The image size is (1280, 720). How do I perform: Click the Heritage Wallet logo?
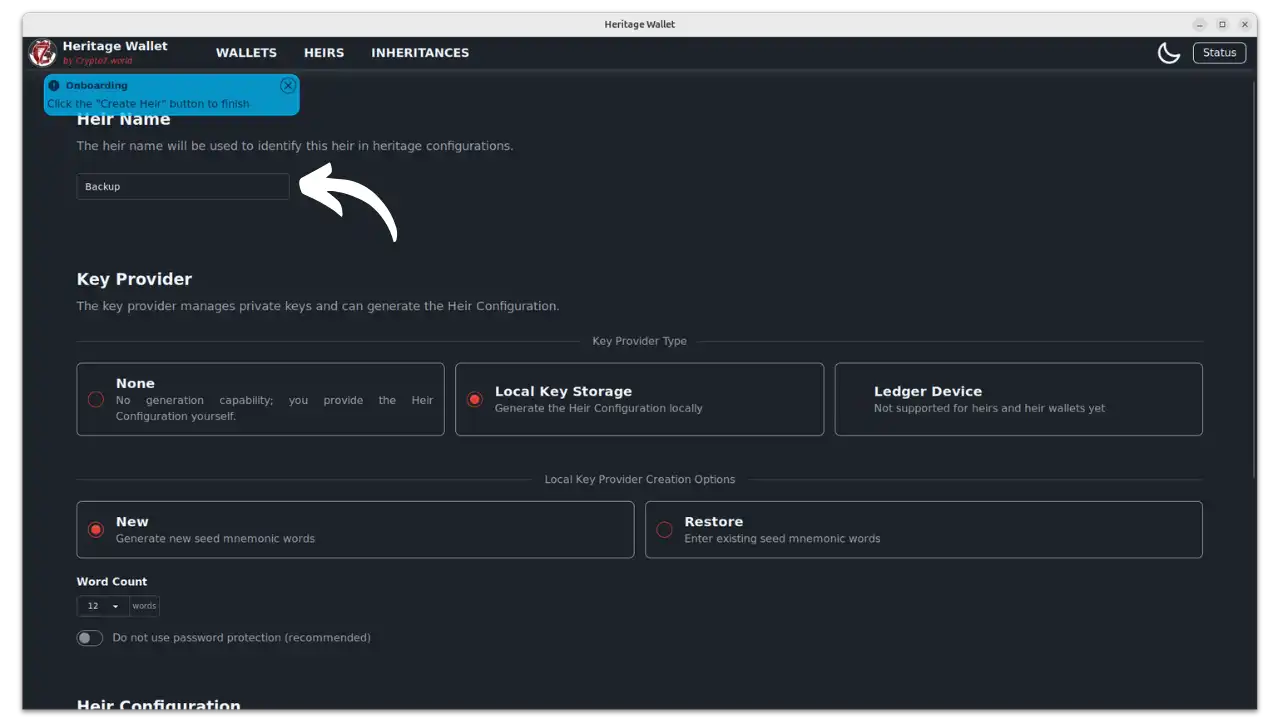[41, 52]
